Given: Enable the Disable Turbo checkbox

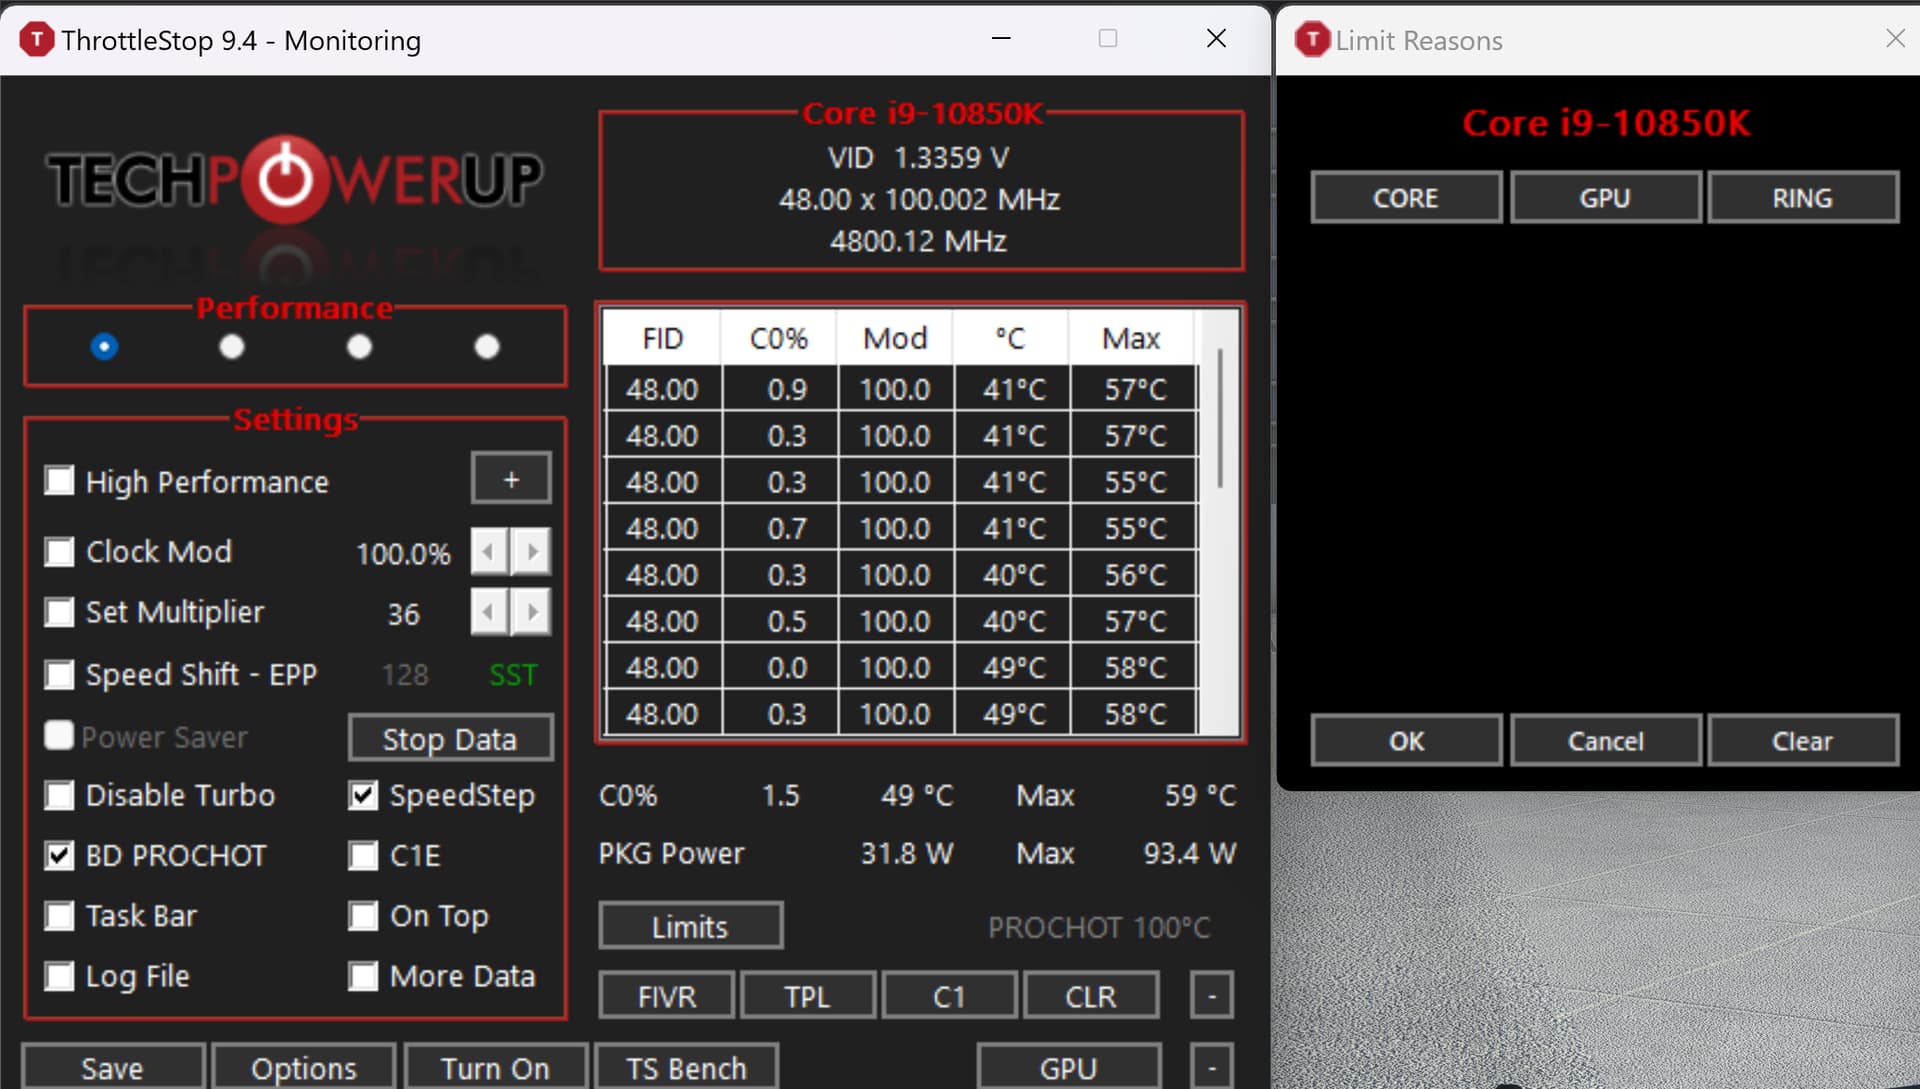Looking at the screenshot, I should pyautogui.click(x=60, y=795).
